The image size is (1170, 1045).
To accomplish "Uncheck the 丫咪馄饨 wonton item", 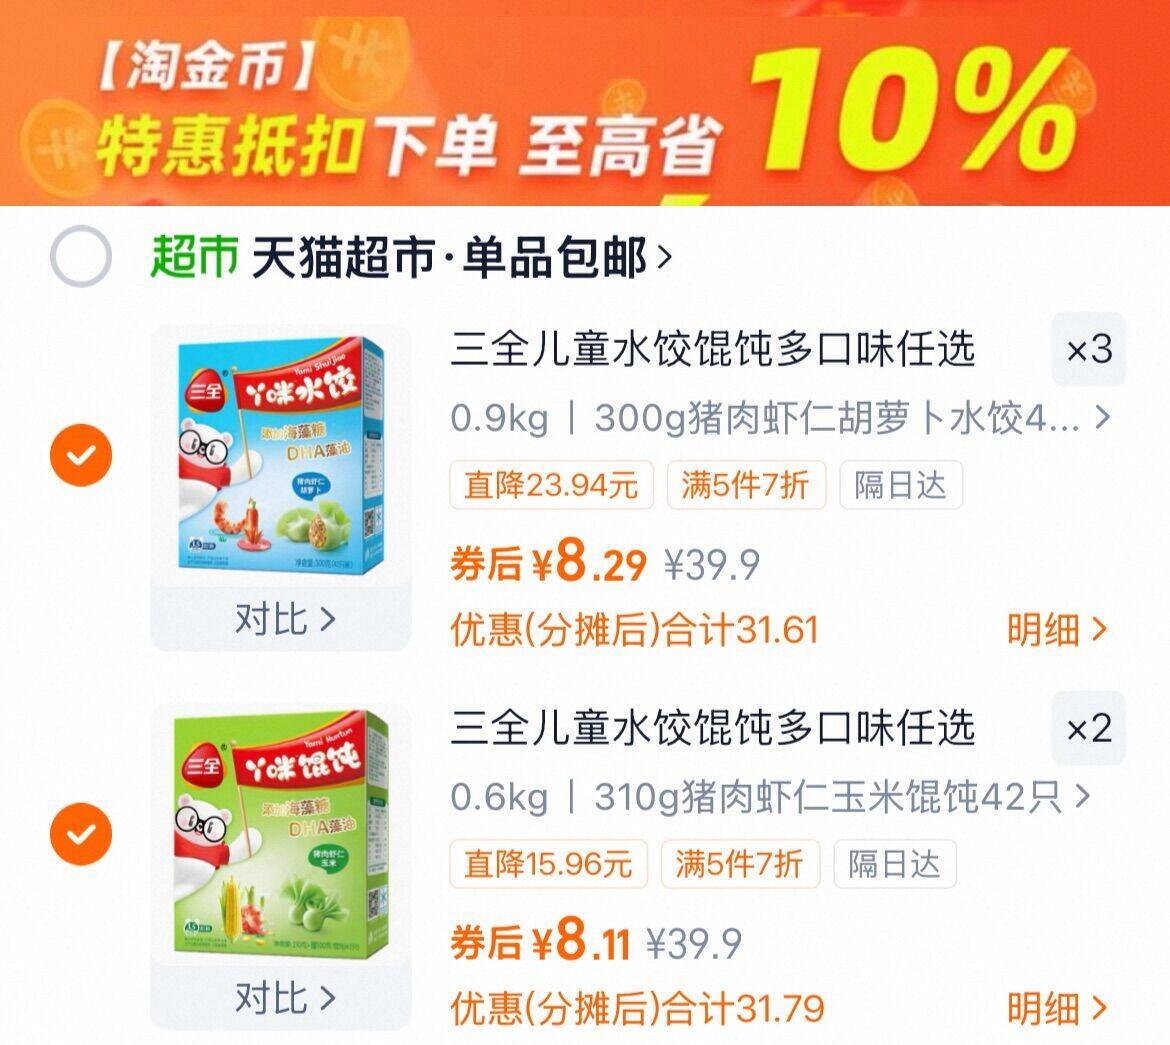I will point(81,835).
